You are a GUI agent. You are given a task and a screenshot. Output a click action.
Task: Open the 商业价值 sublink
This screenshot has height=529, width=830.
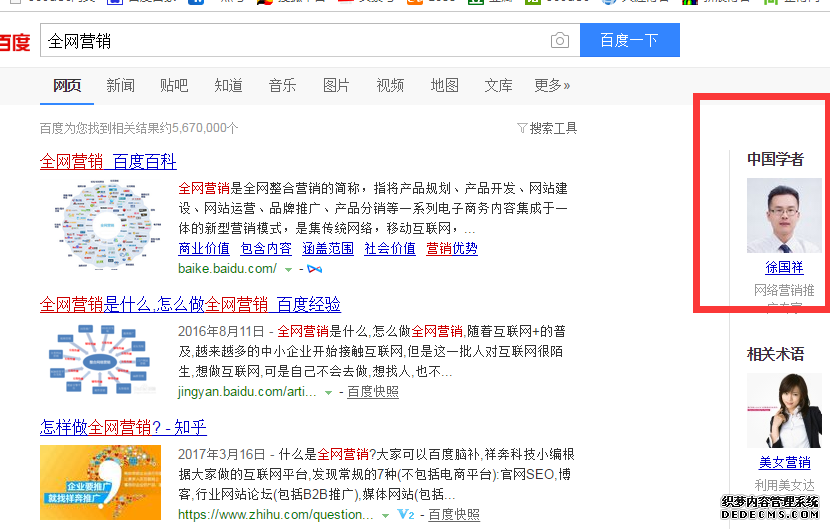204,248
